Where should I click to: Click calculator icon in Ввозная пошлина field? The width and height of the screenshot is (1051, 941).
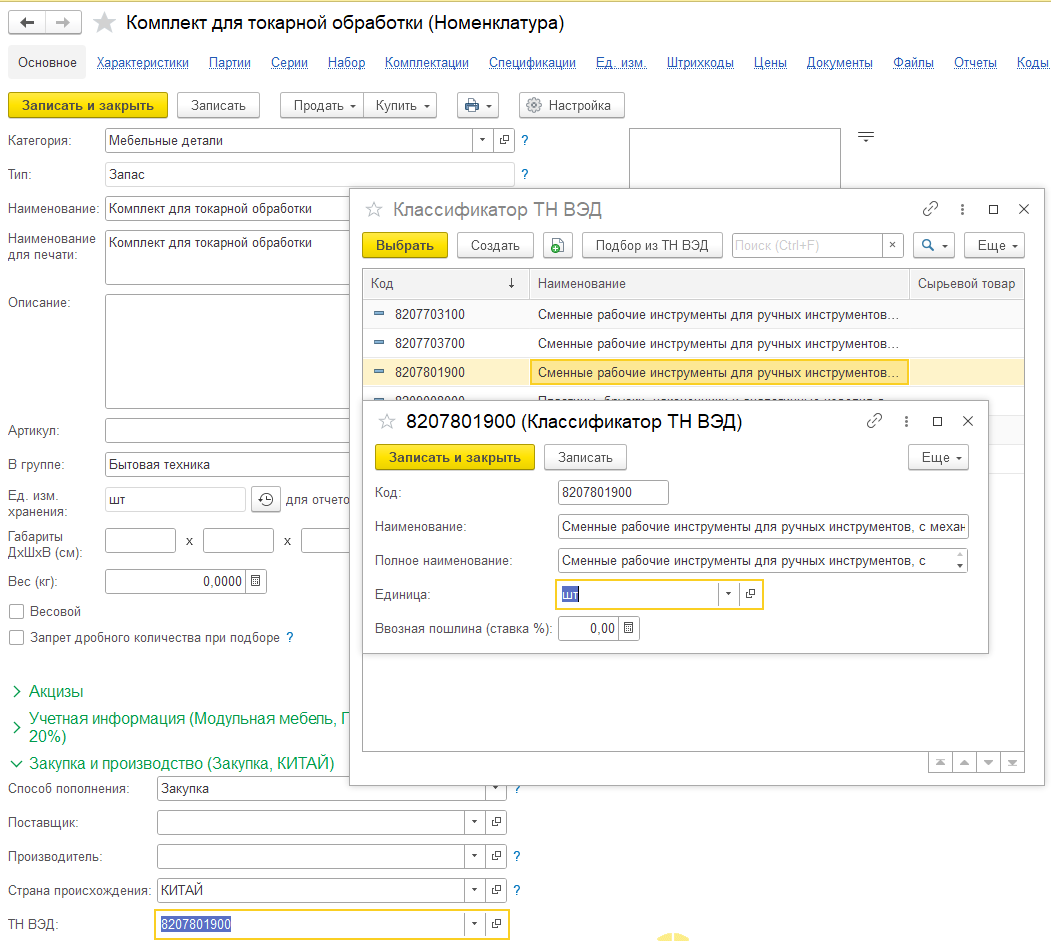pos(628,629)
